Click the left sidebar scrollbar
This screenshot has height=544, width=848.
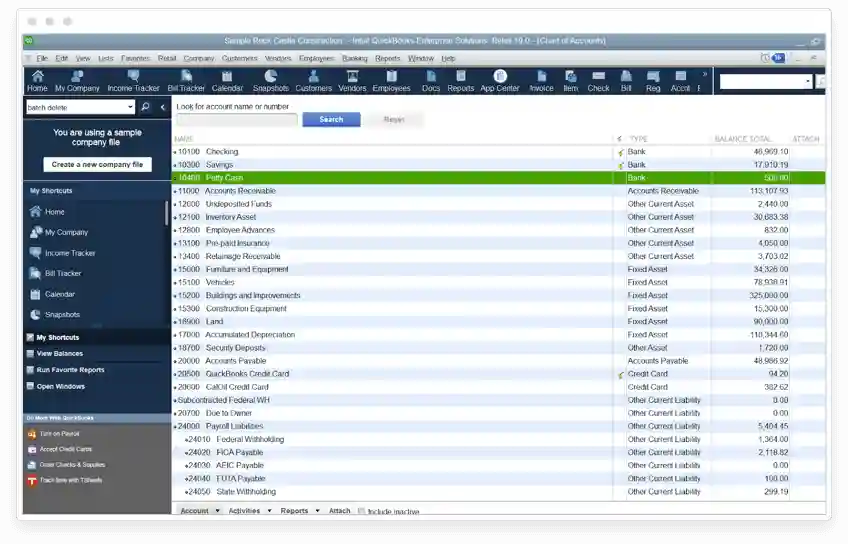(x=167, y=213)
